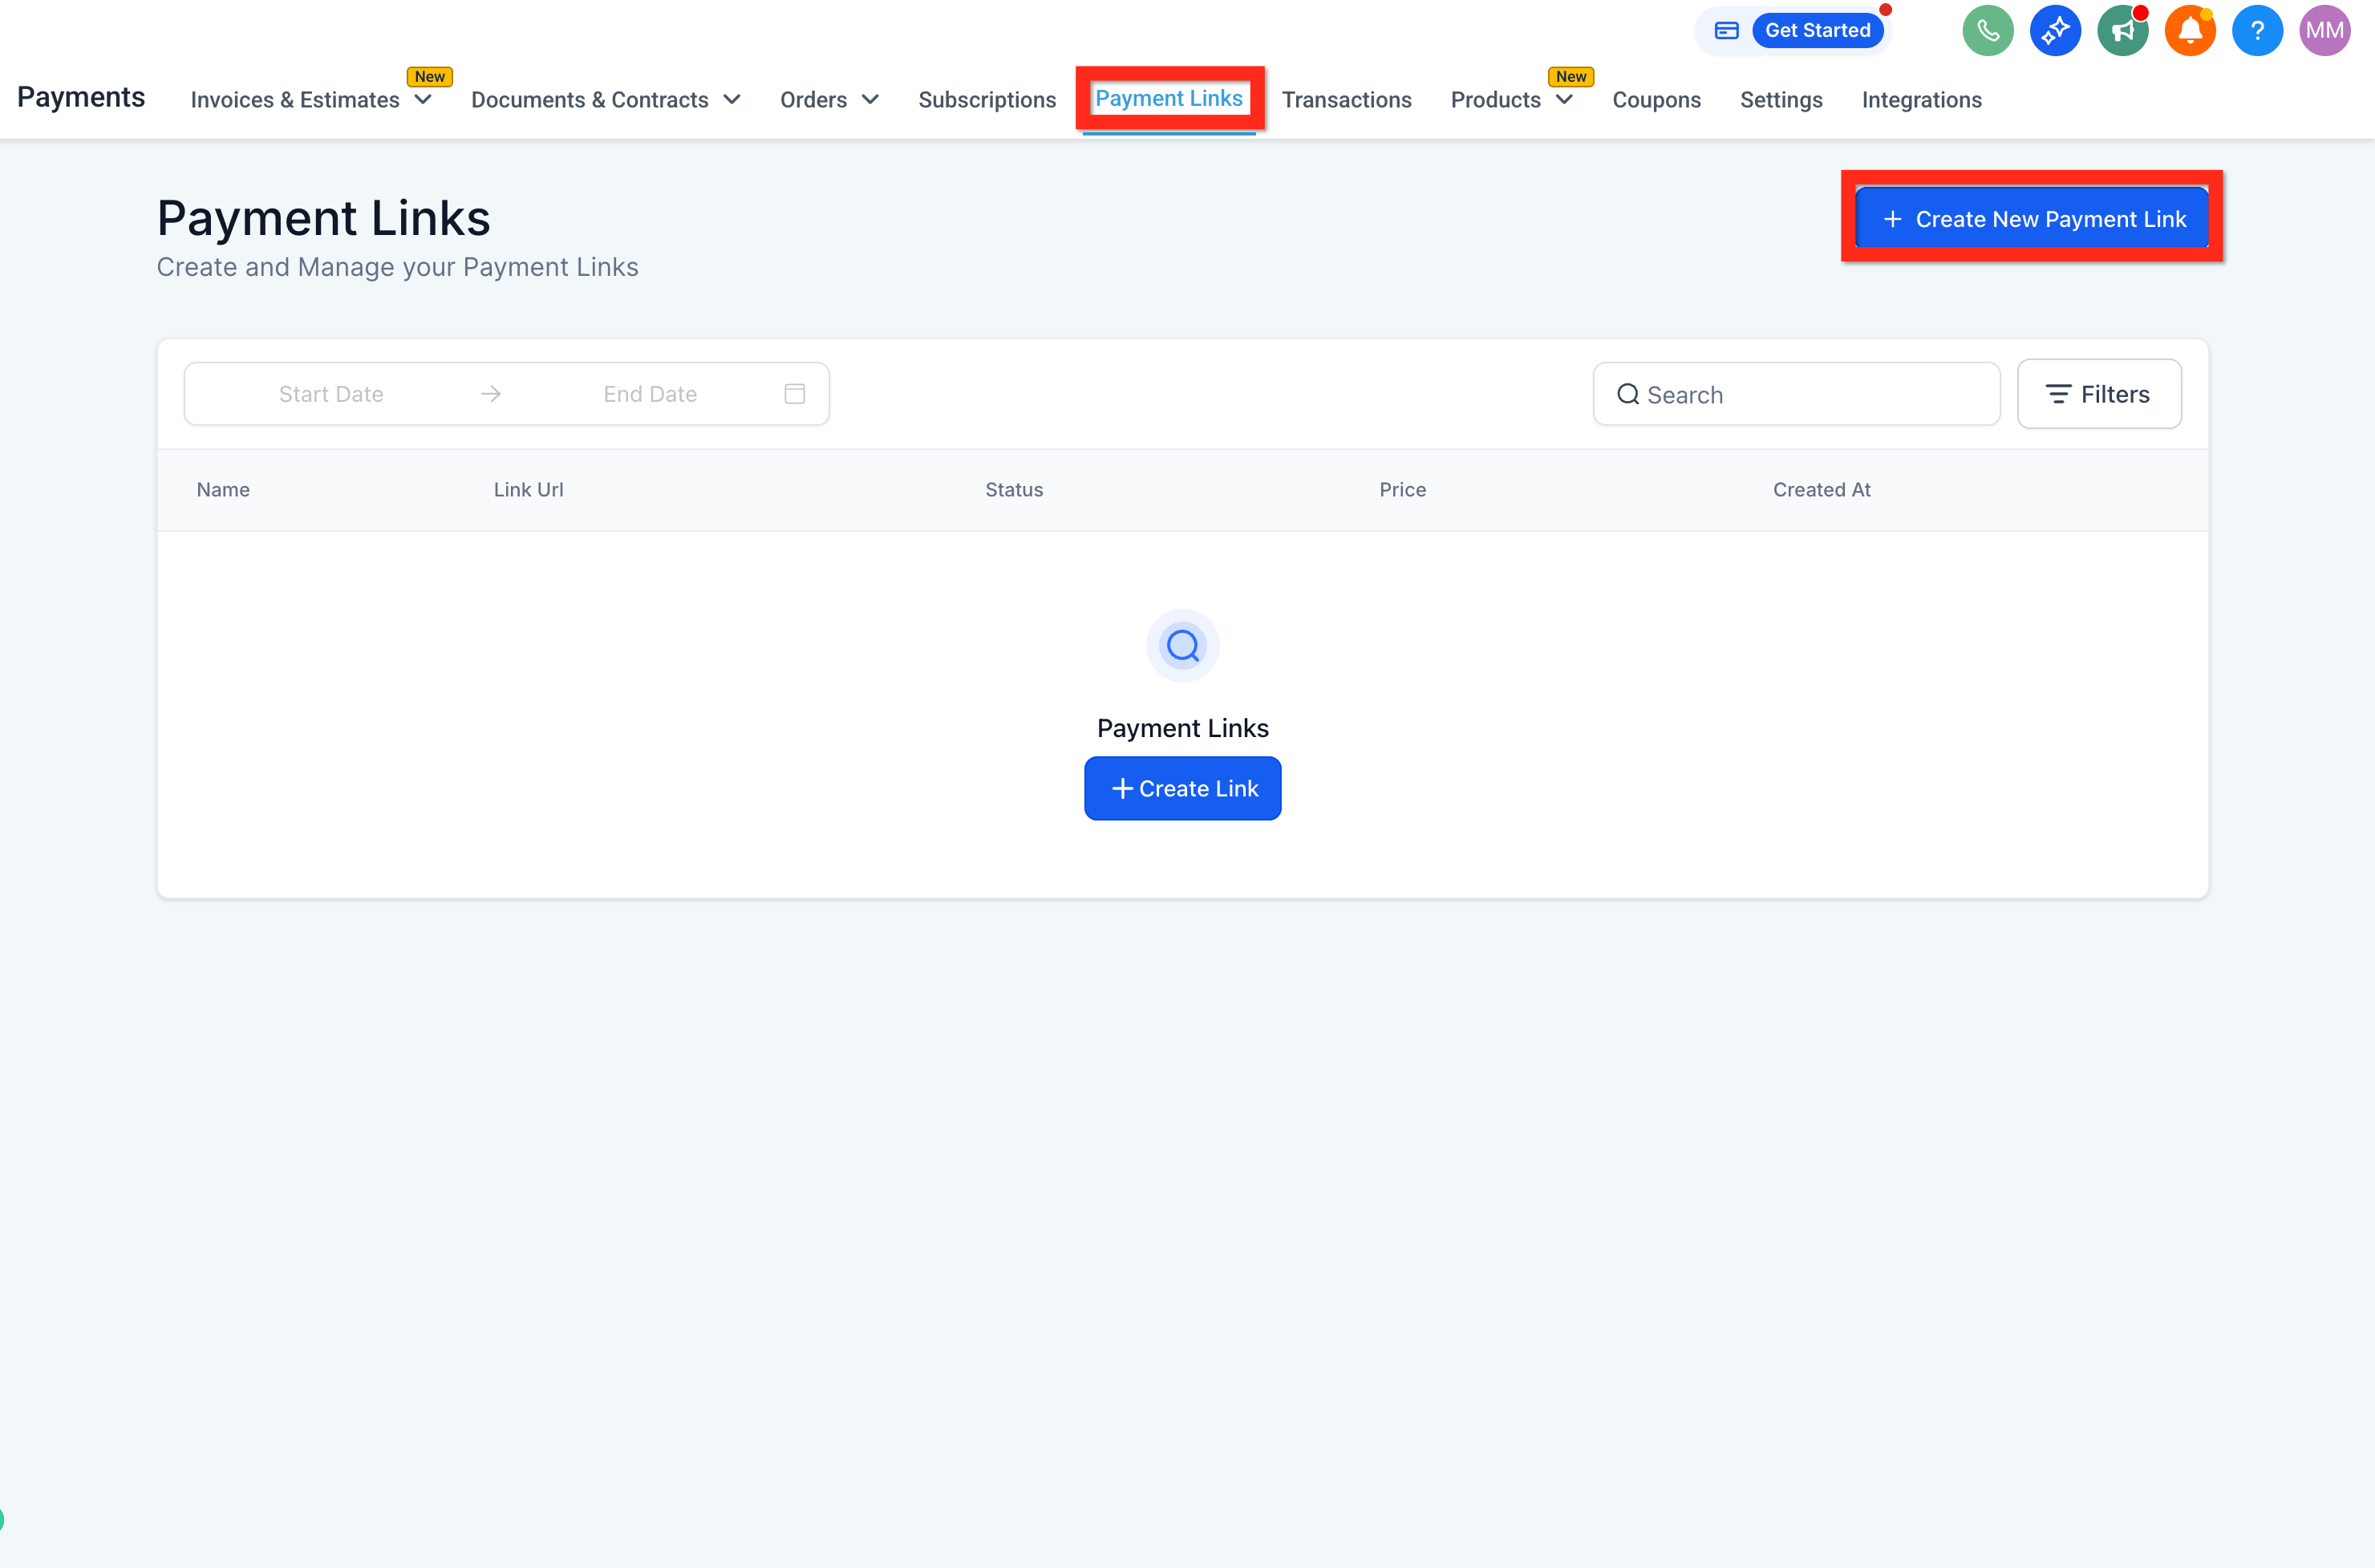
Task: Go to the Coupons tab
Action: pos(1656,100)
